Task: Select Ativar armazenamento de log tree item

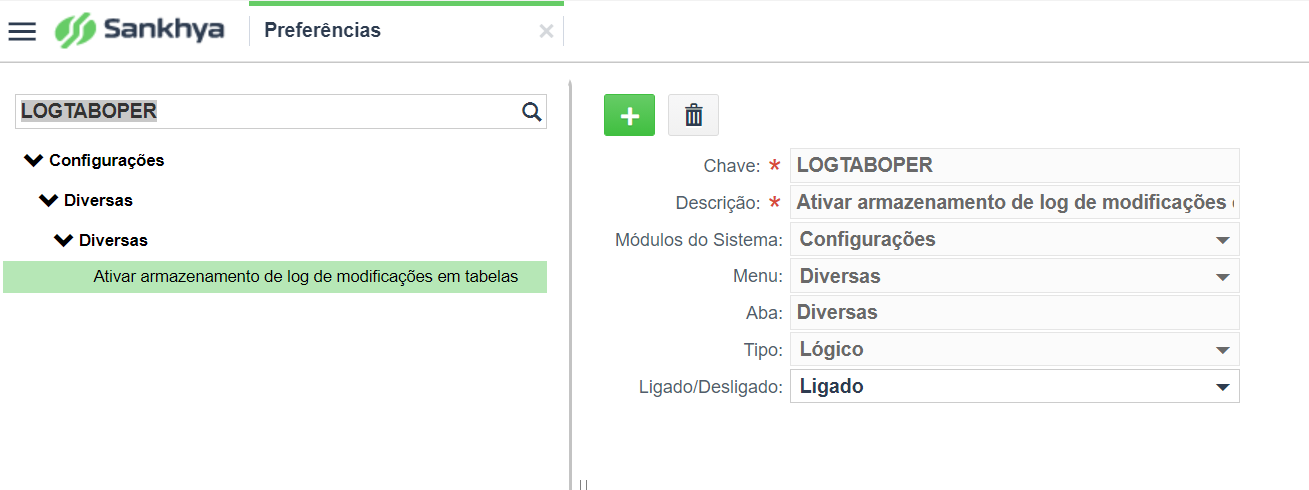Action: click(x=275, y=277)
